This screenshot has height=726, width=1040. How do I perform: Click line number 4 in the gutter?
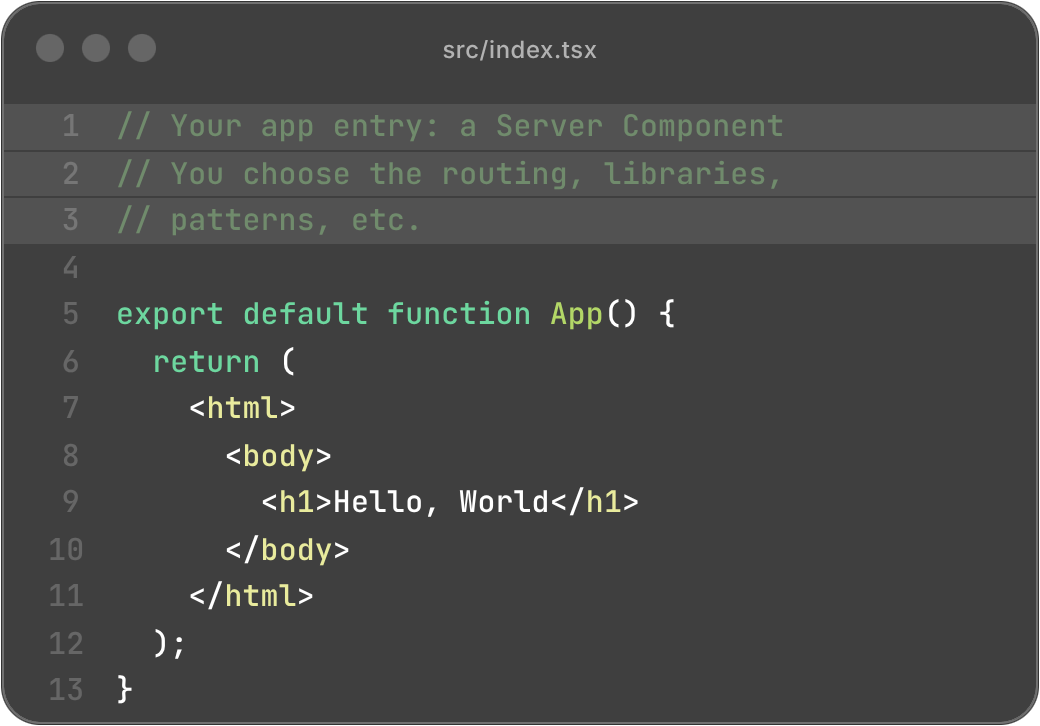tap(70, 267)
